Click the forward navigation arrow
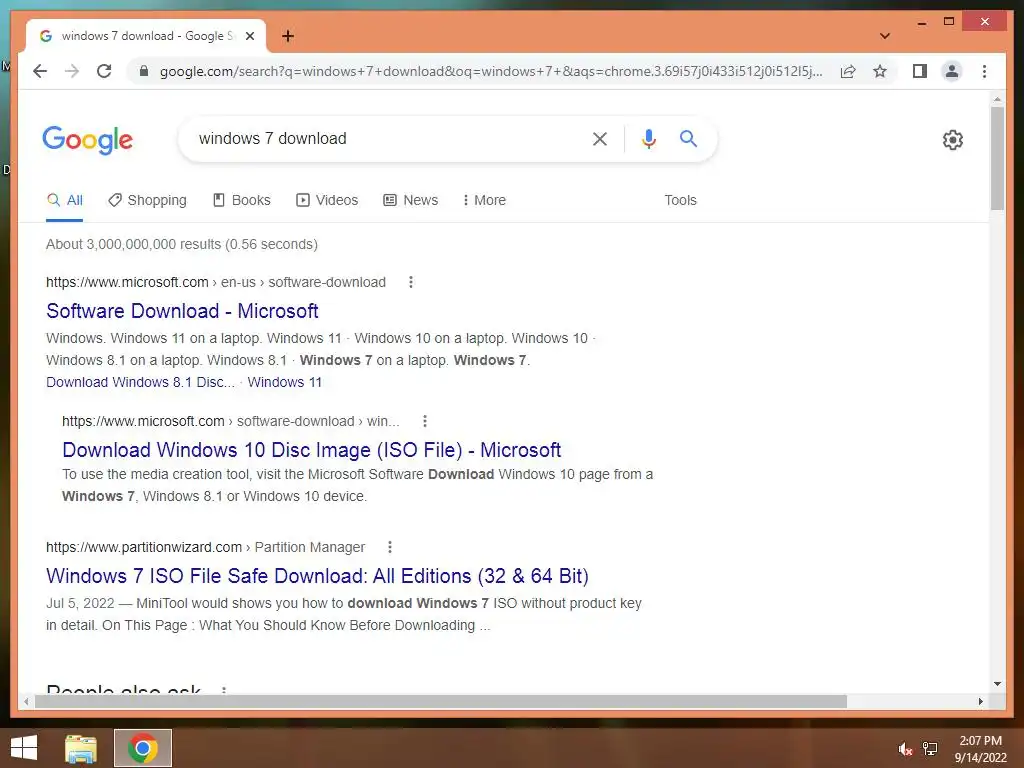The height and width of the screenshot is (768, 1024). tap(72, 71)
